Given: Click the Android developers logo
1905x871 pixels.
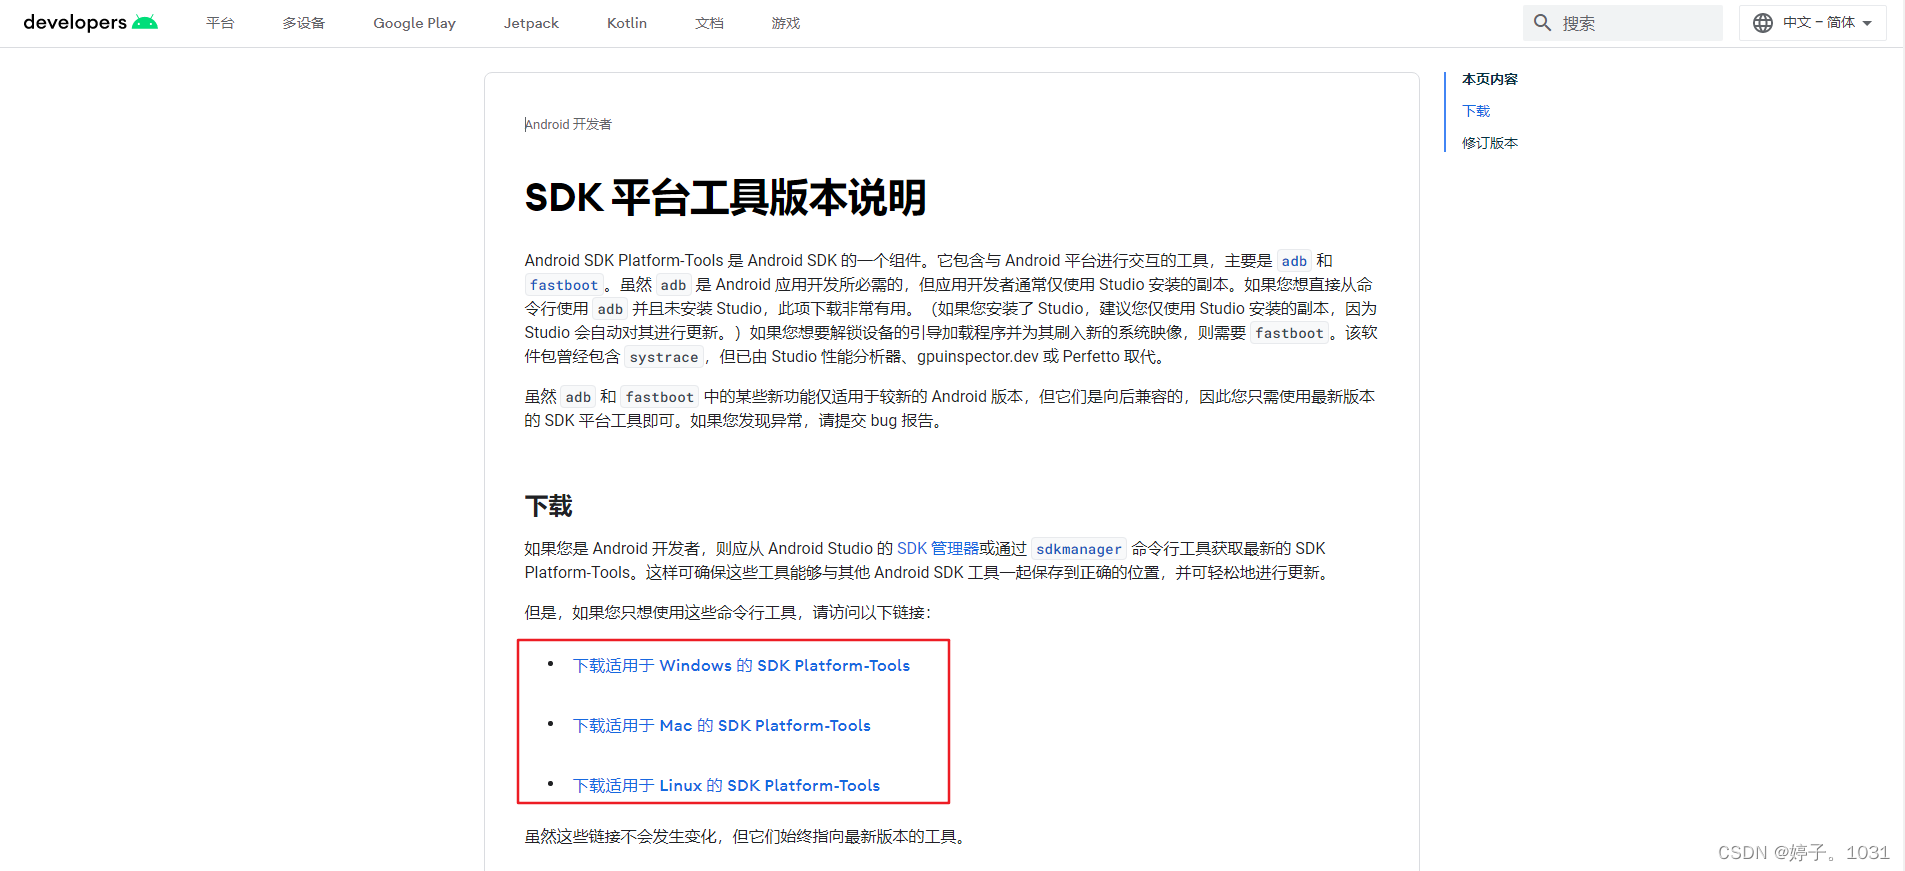Looking at the screenshot, I should click(90, 22).
